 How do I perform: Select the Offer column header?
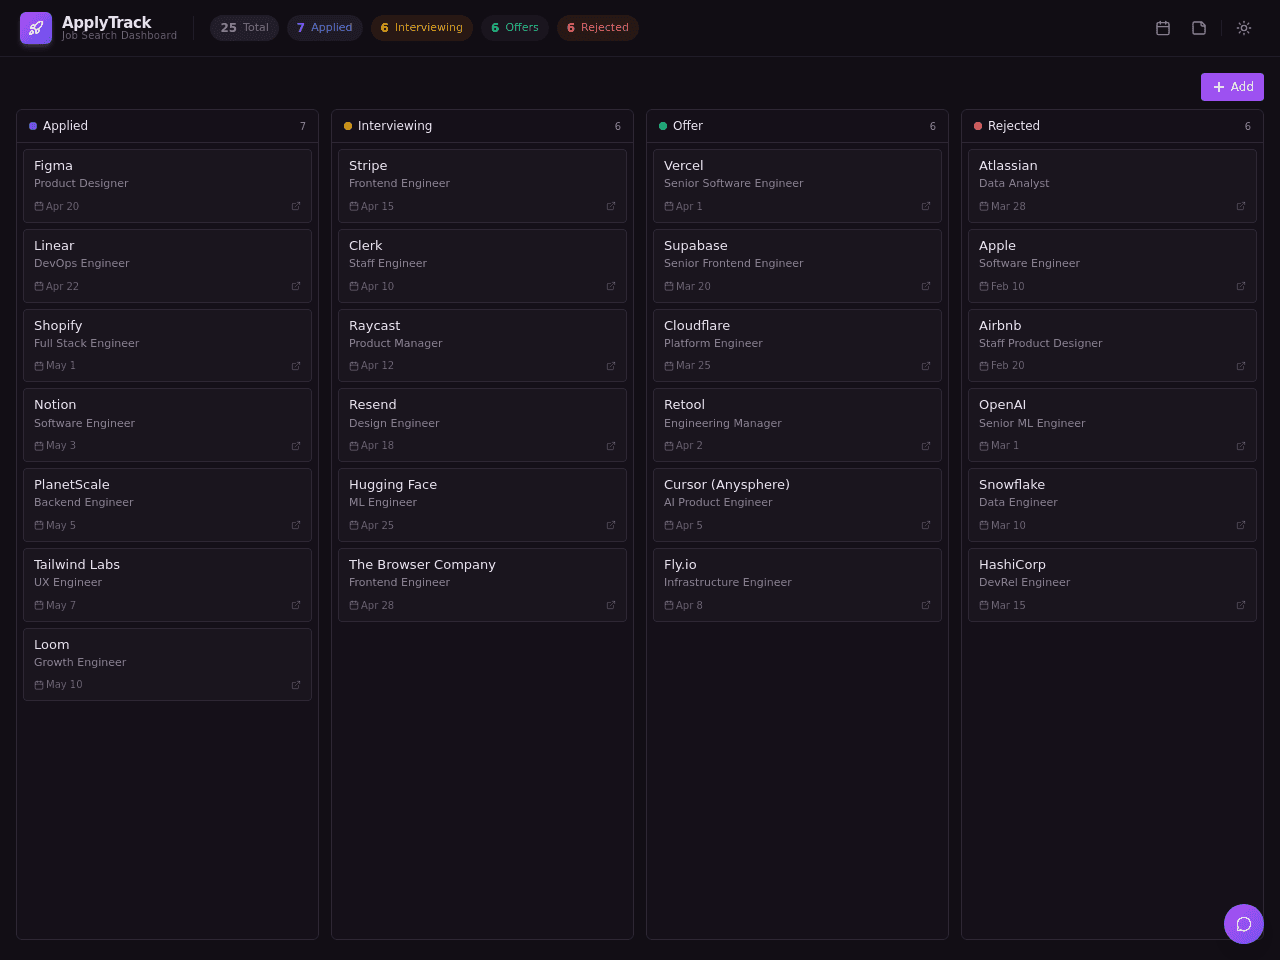(x=797, y=126)
